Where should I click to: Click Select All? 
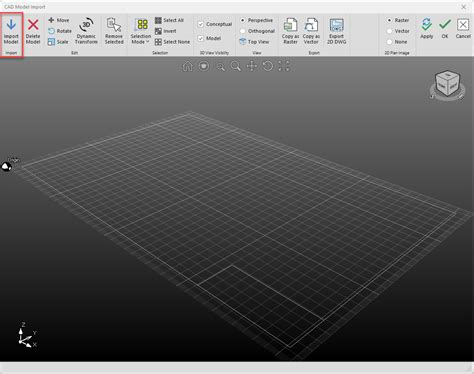[x=169, y=20]
